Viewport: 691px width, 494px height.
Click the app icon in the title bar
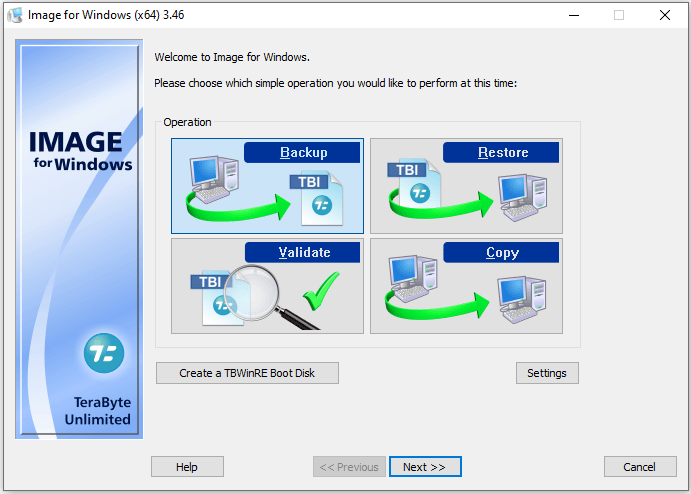15,15
